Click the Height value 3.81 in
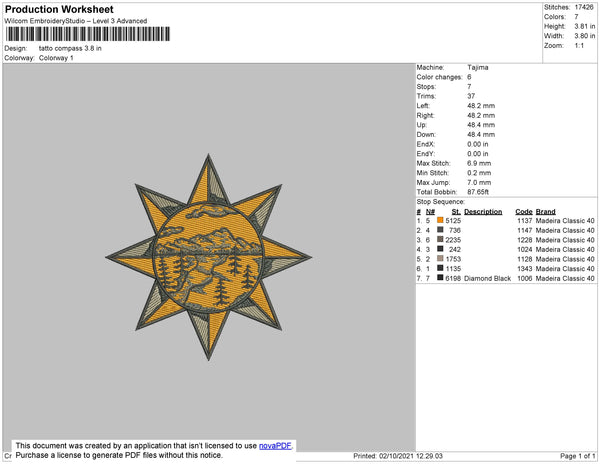600x464 pixels. click(585, 26)
